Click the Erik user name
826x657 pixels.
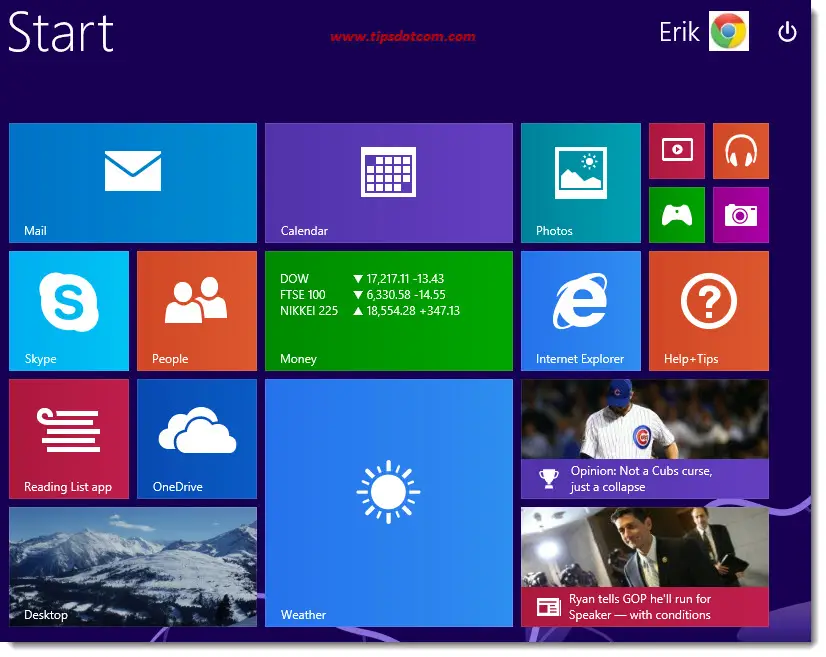click(x=679, y=32)
